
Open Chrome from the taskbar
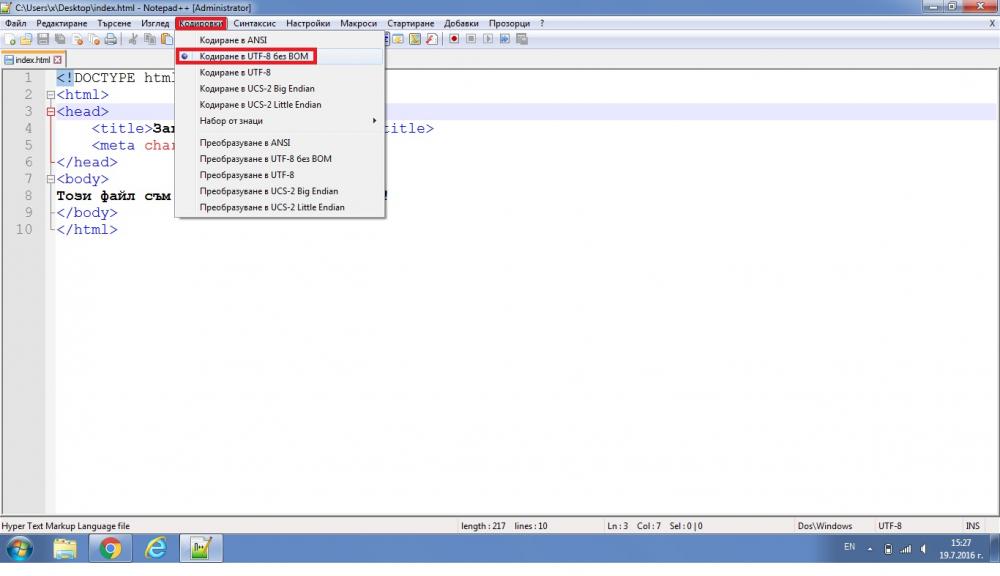[x=110, y=548]
